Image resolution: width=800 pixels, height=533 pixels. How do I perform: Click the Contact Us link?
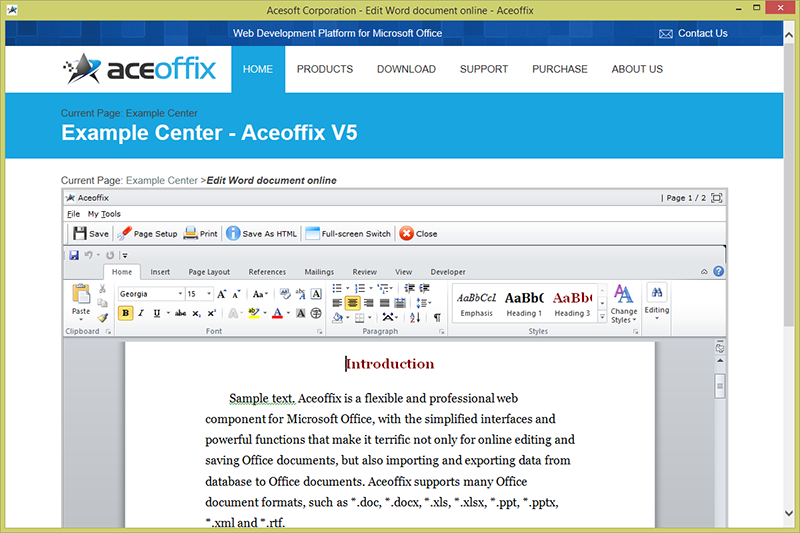tap(693, 34)
